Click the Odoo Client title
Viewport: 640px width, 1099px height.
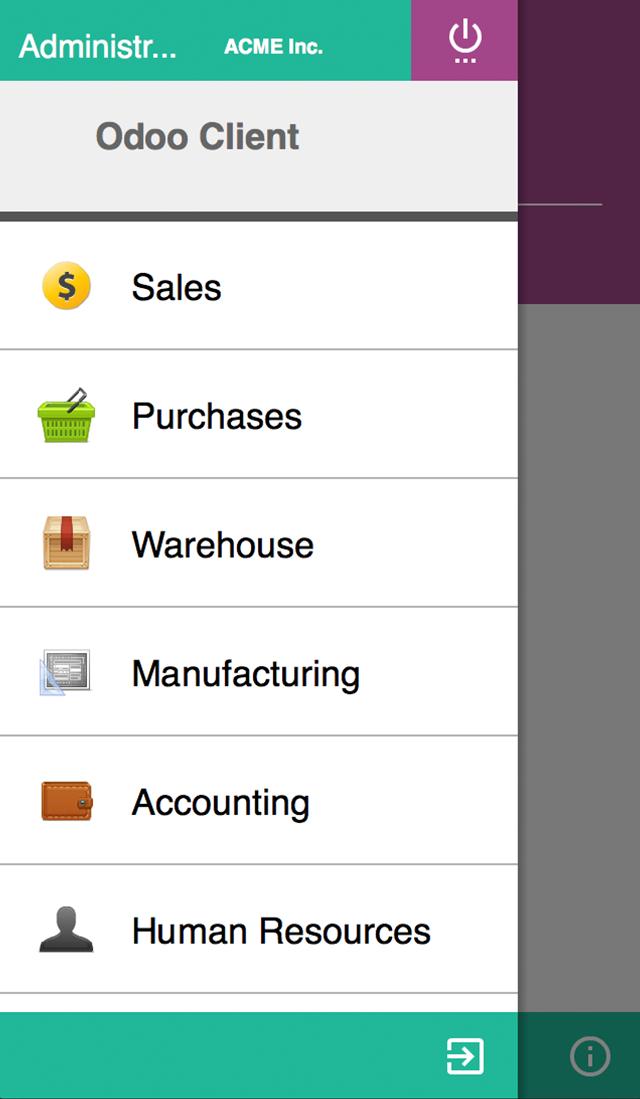(196, 136)
